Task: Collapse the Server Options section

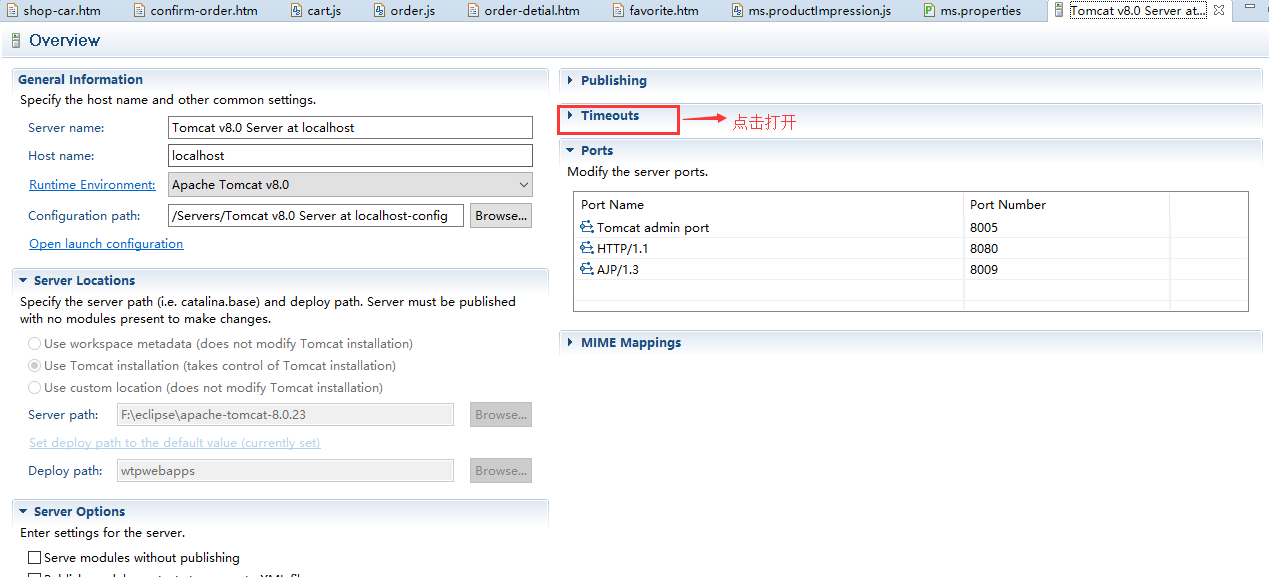Action: (x=23, y=512)
